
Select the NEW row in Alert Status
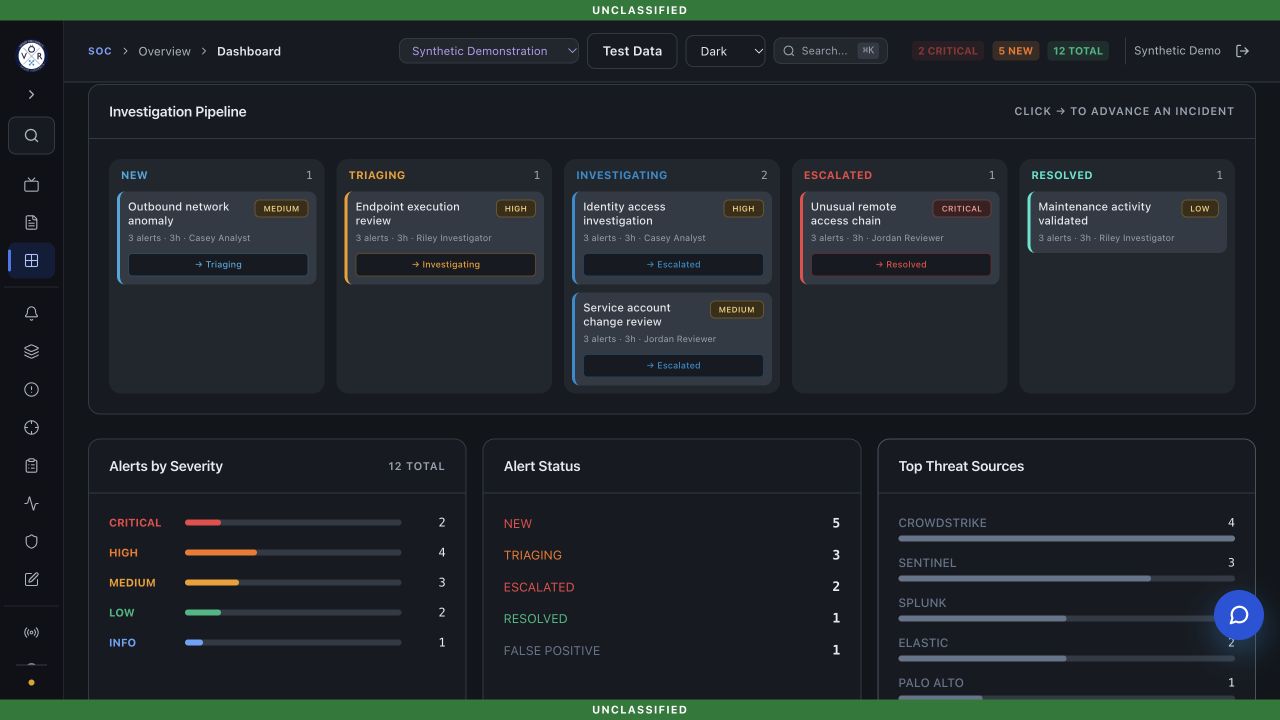(x=672, y=523)
